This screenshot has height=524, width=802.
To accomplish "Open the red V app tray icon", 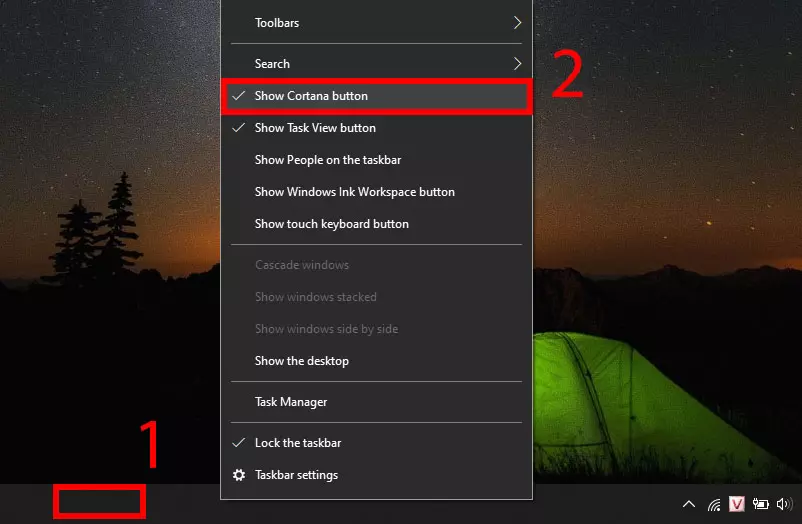I will 737,504.
